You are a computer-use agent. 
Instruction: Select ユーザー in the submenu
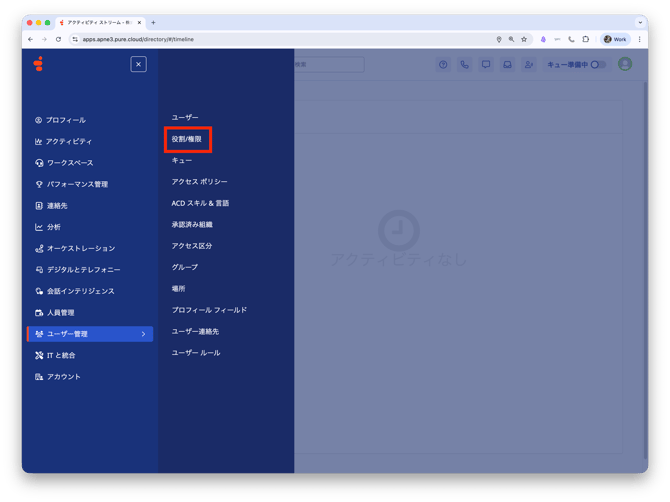pos(185,117)
